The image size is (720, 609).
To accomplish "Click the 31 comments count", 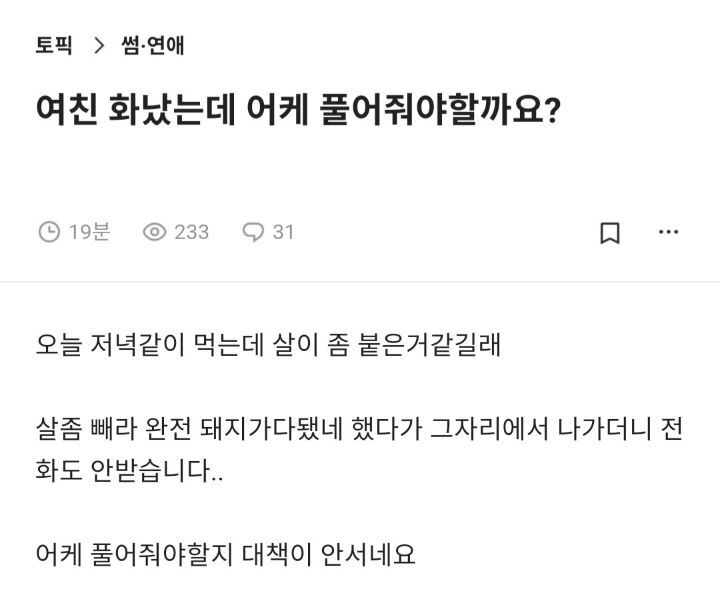I will pos(283,232).
